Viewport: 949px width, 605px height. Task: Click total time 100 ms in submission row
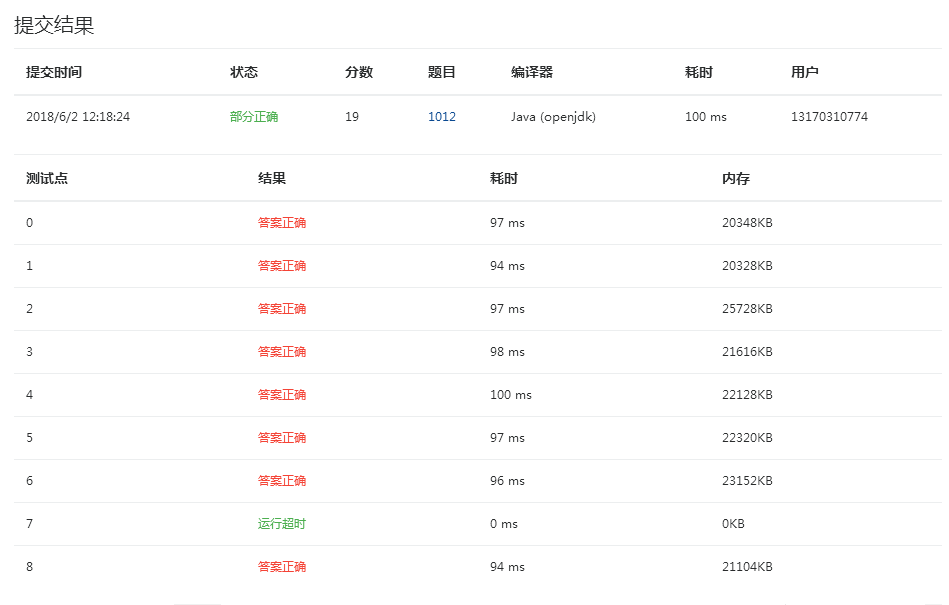point(706,117)
